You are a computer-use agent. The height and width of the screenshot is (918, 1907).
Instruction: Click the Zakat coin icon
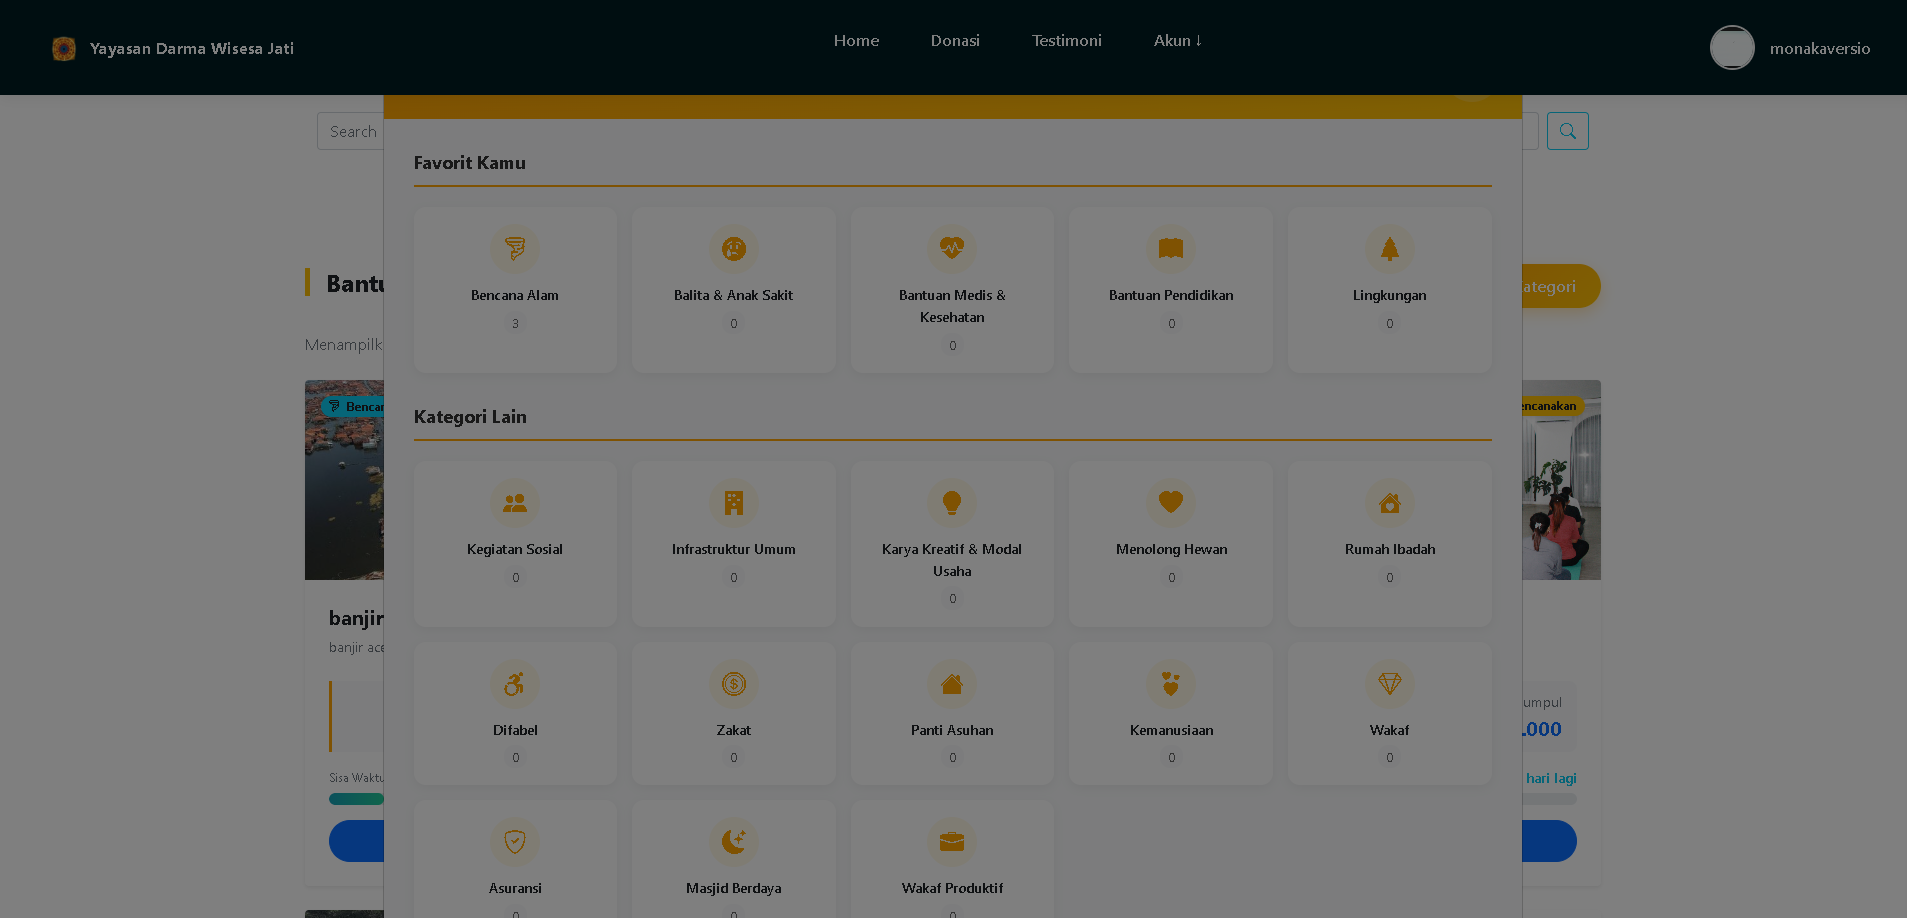[733, 684]
